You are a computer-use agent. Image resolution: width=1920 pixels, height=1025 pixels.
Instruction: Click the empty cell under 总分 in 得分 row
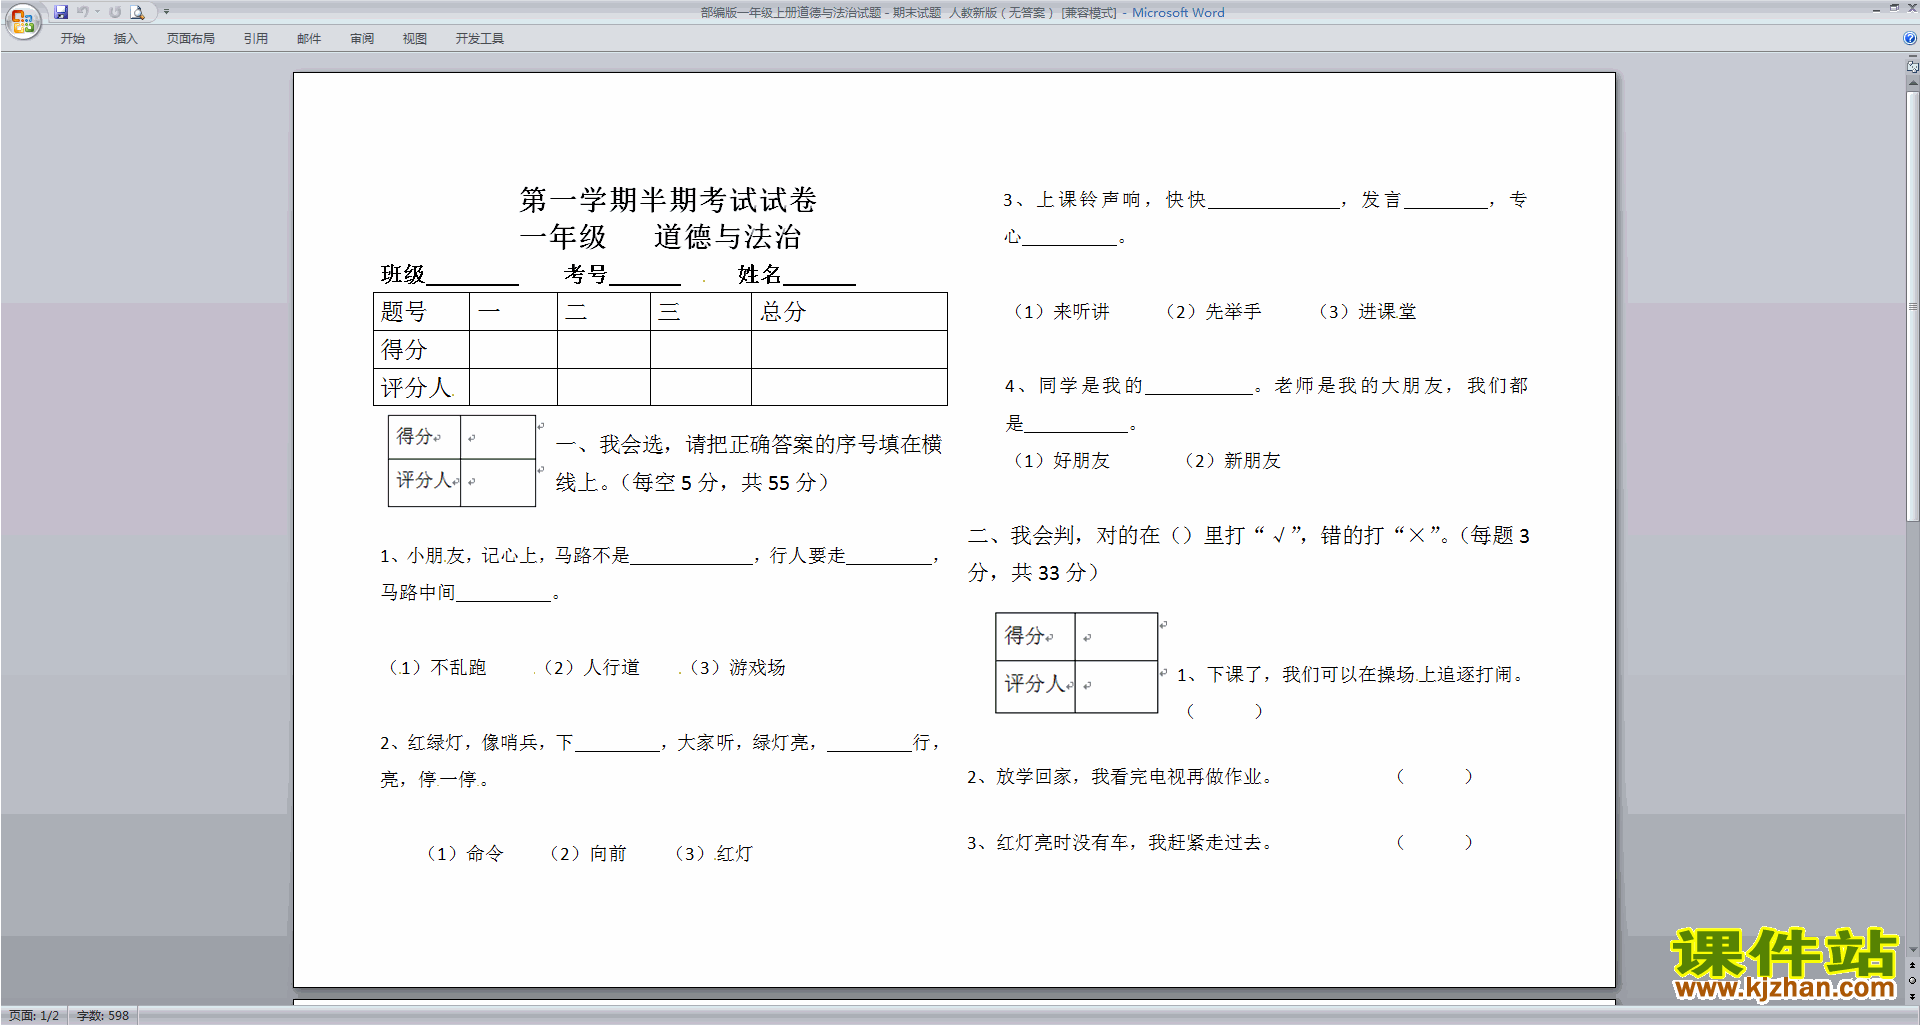849,350
